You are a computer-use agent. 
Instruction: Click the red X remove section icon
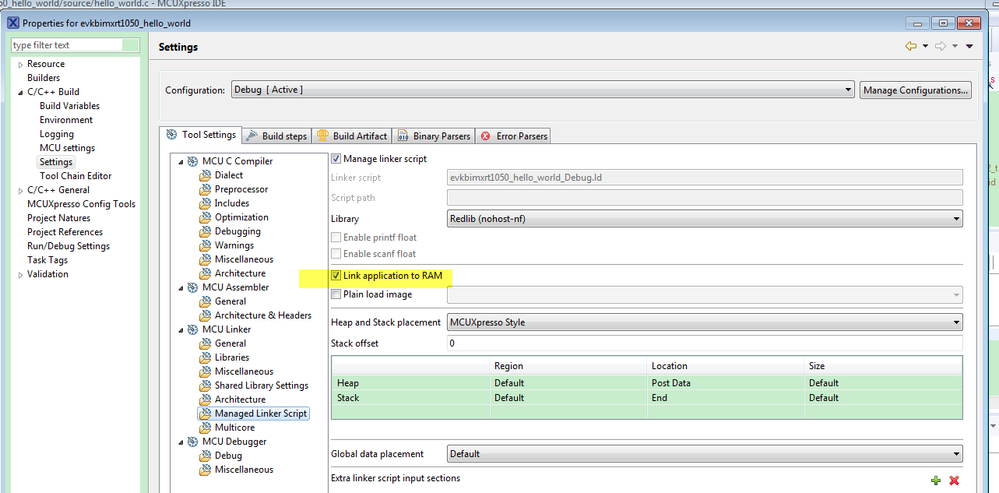click(954, 480)
